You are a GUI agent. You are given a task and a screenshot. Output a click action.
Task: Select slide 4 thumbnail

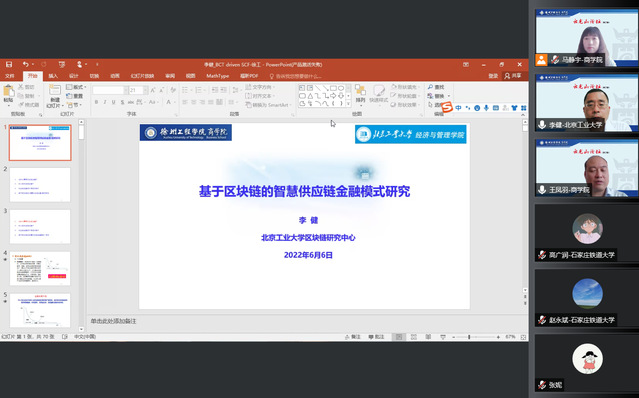coord(40,268)
